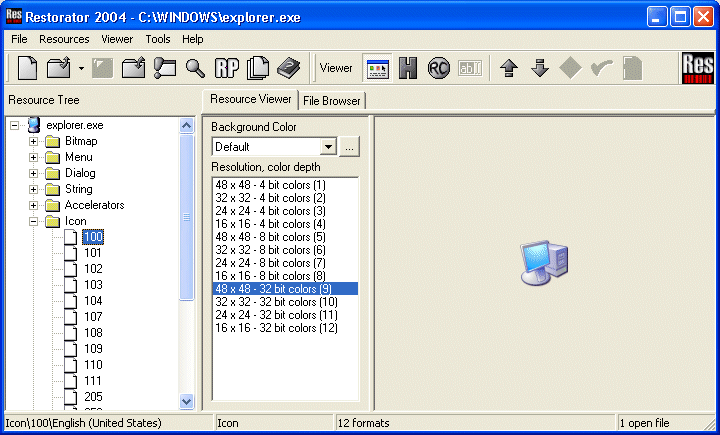This screenshot has width=720, height=435.
Task: Click the Copy pages toolbar icon
Action: (x=258, y=68)
